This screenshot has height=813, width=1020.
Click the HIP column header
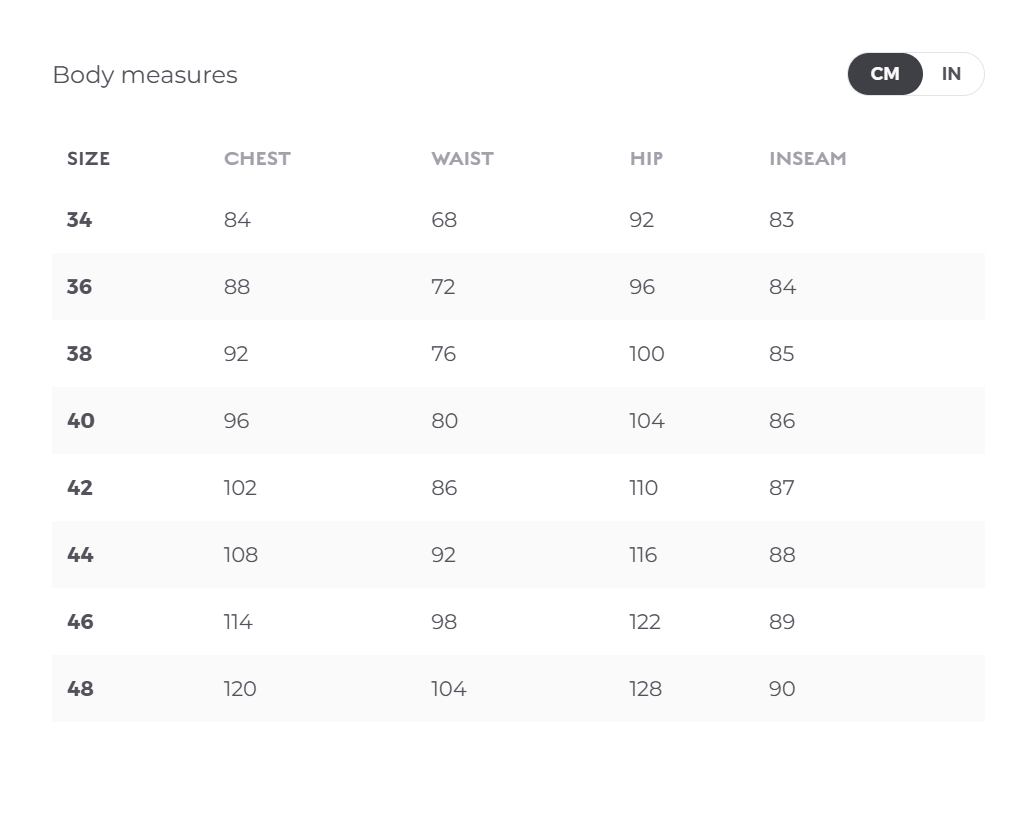646,159
